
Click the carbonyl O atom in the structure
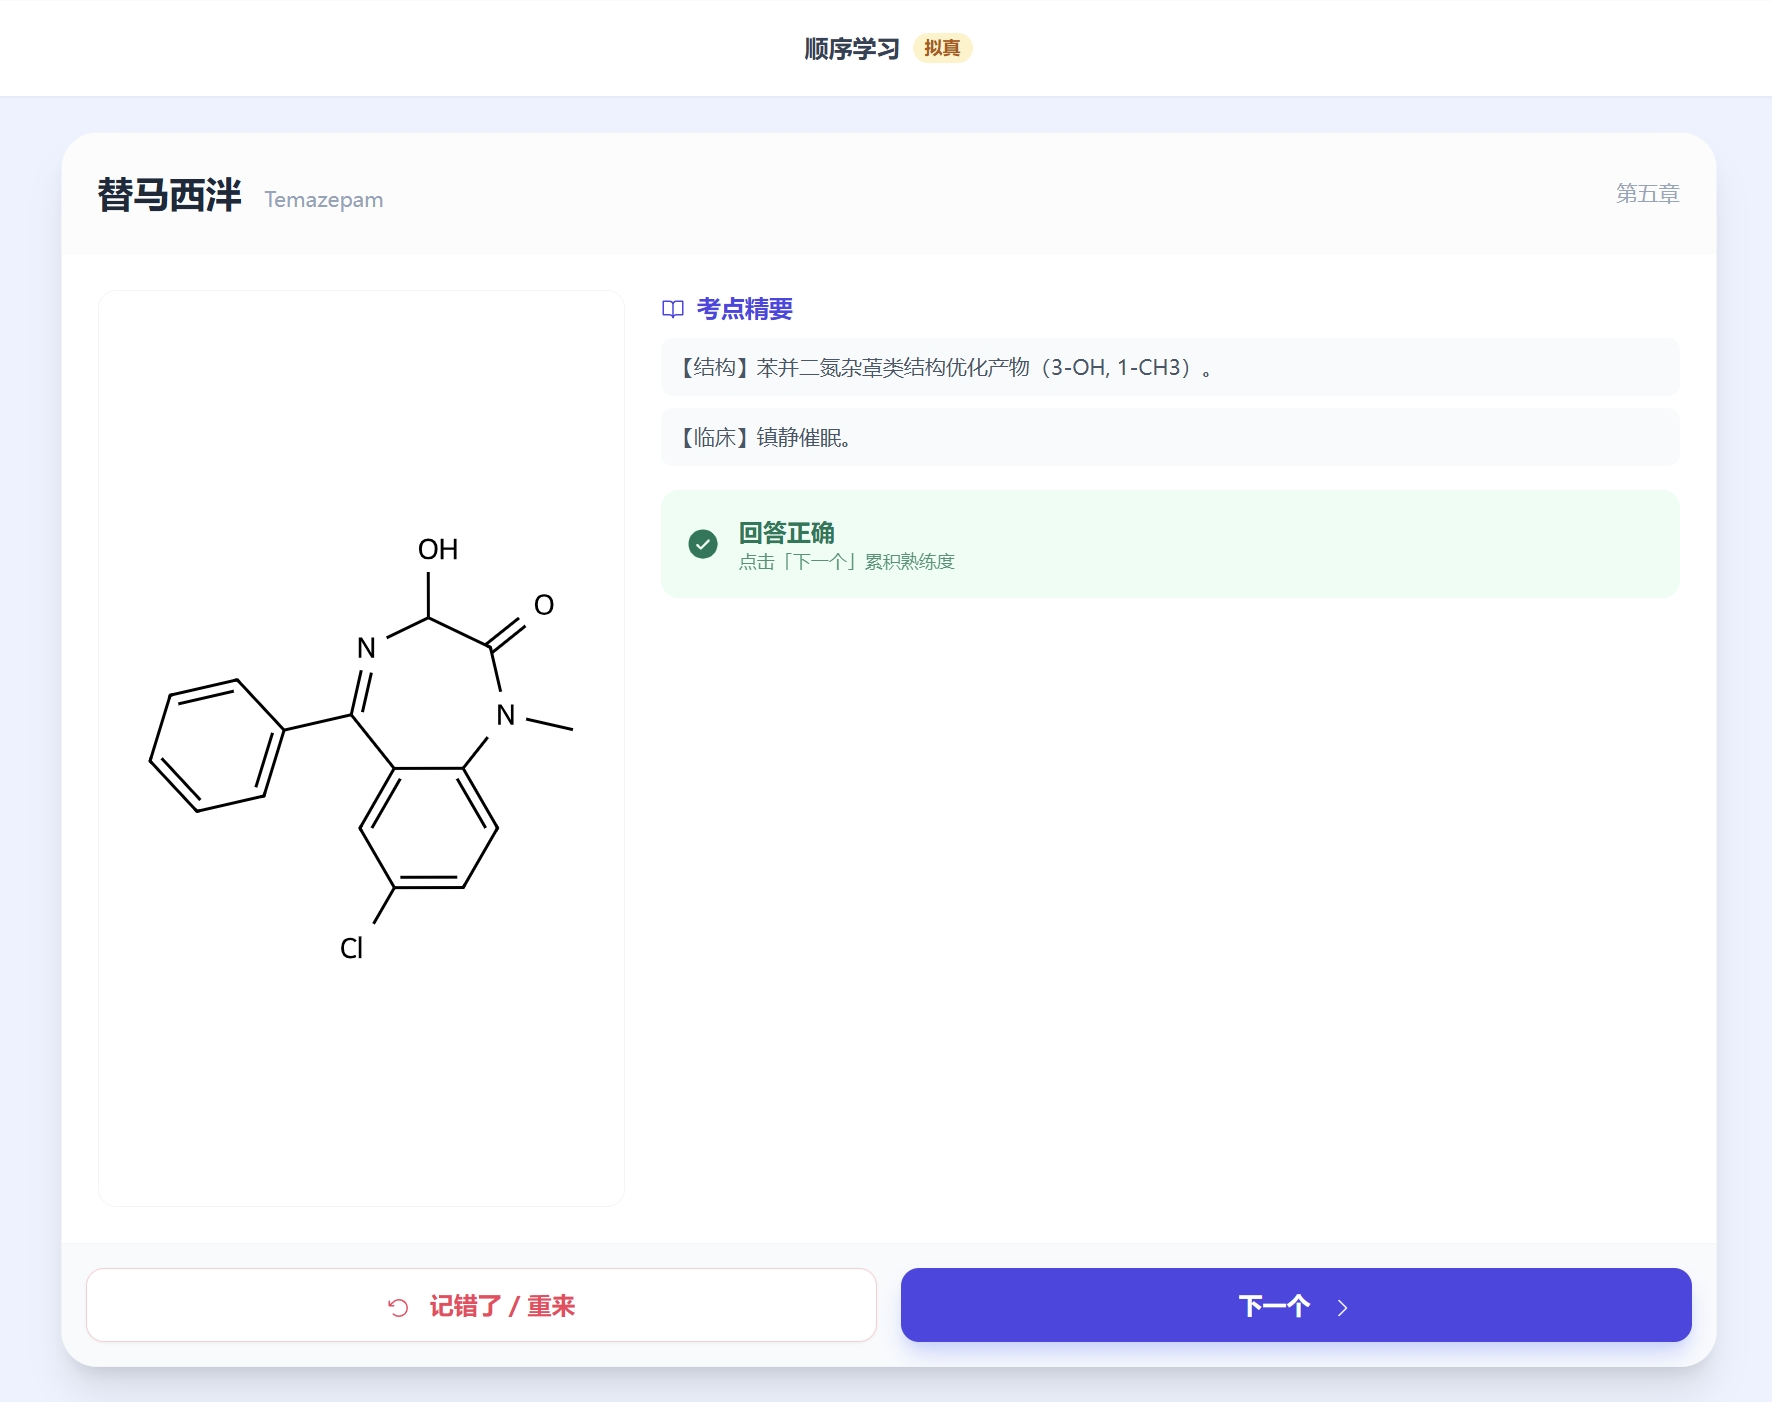click(x=543, y=605)
